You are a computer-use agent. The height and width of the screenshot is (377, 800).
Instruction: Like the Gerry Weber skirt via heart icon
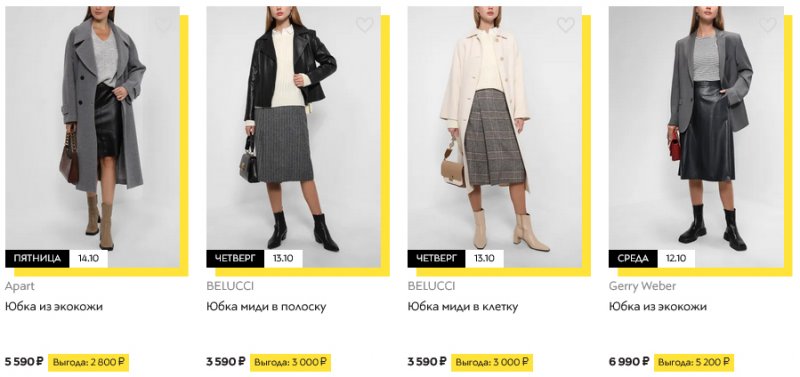[767, 24]
